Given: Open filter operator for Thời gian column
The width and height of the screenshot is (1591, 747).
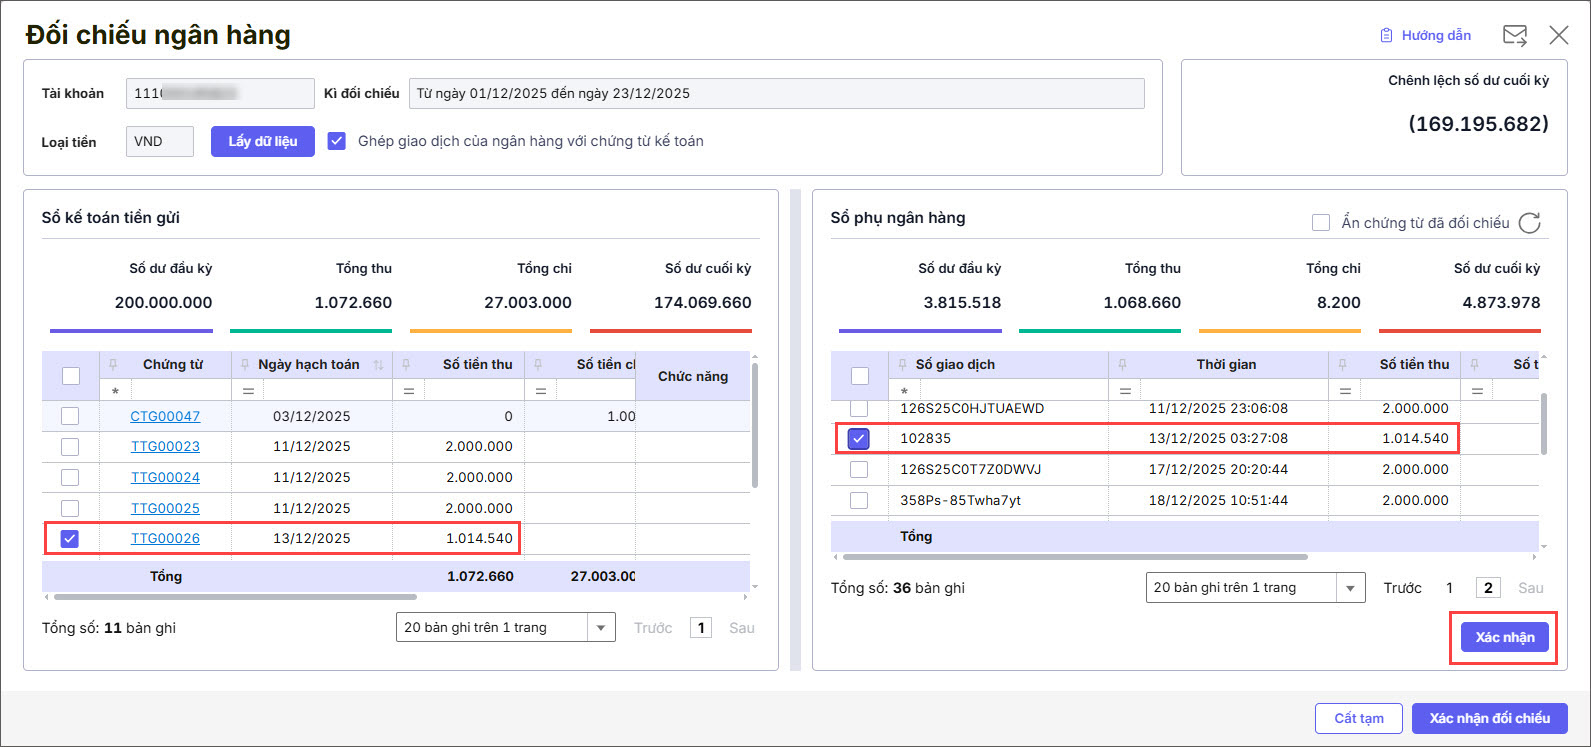Looking at the screenshot, I should click(1125, 391).
